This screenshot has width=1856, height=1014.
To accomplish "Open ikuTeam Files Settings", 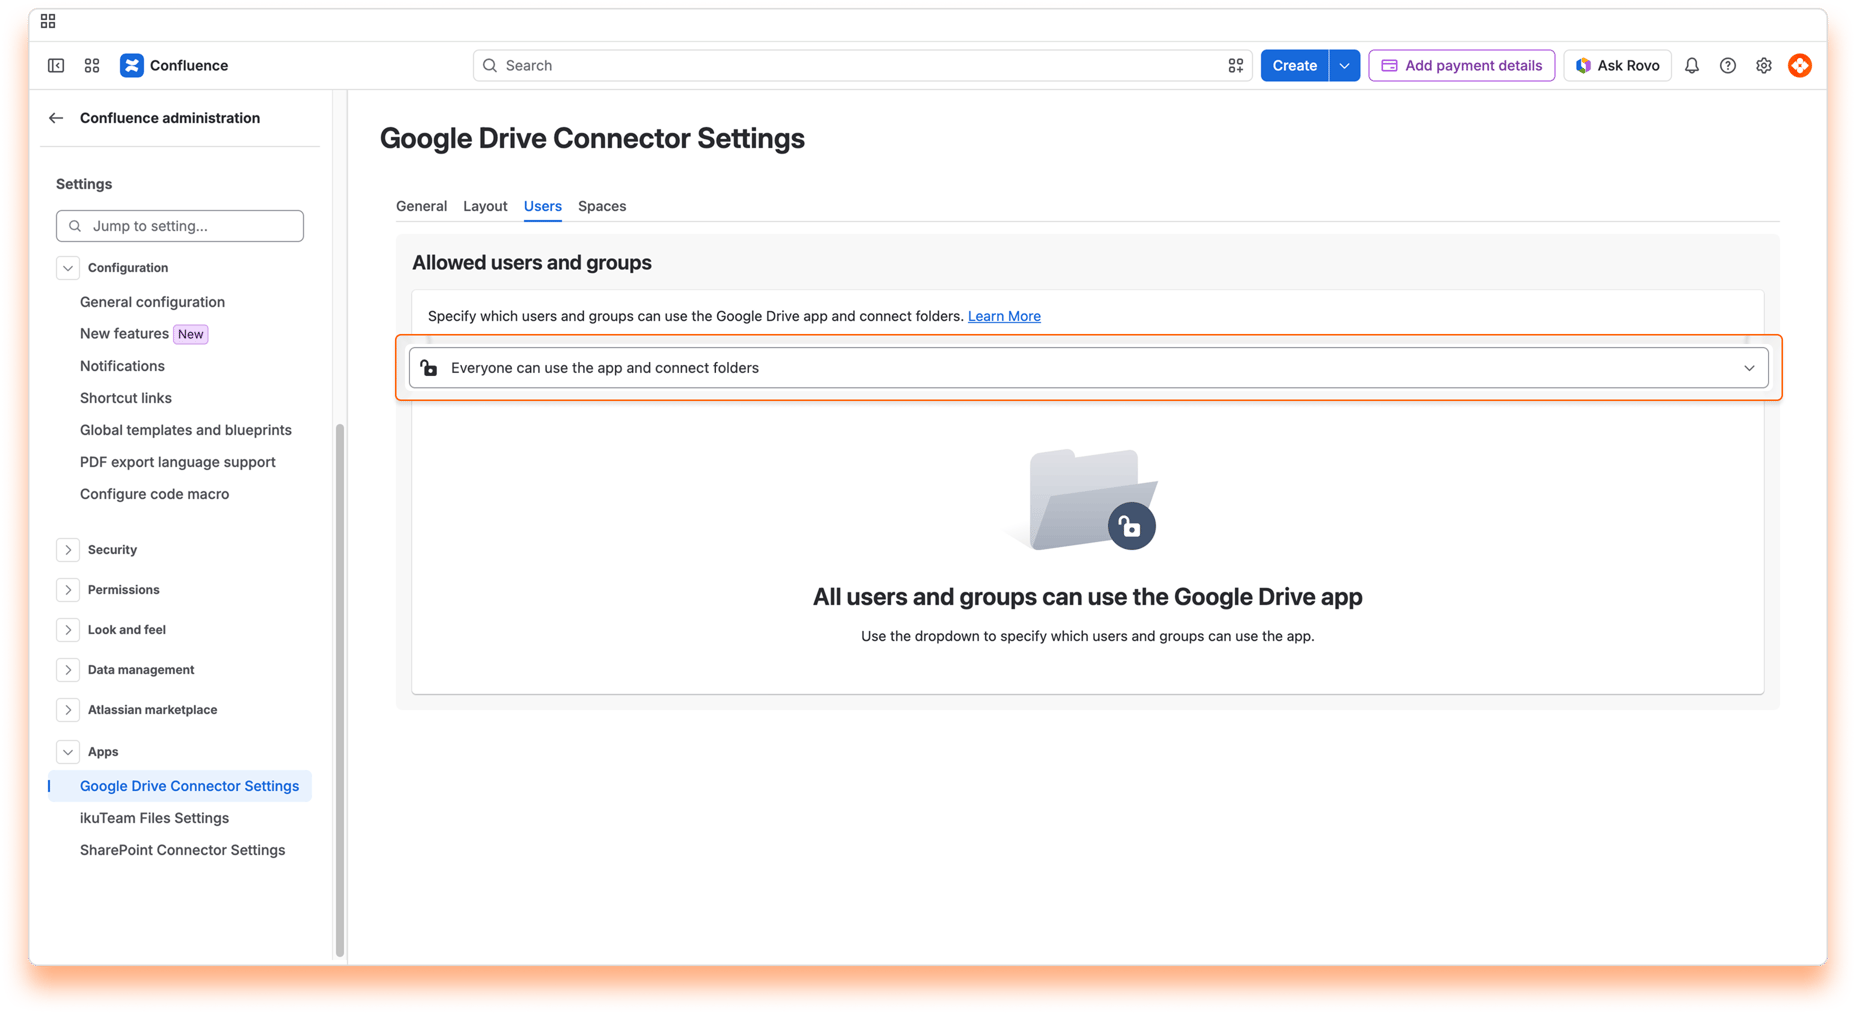I will [x=154, y=818].
